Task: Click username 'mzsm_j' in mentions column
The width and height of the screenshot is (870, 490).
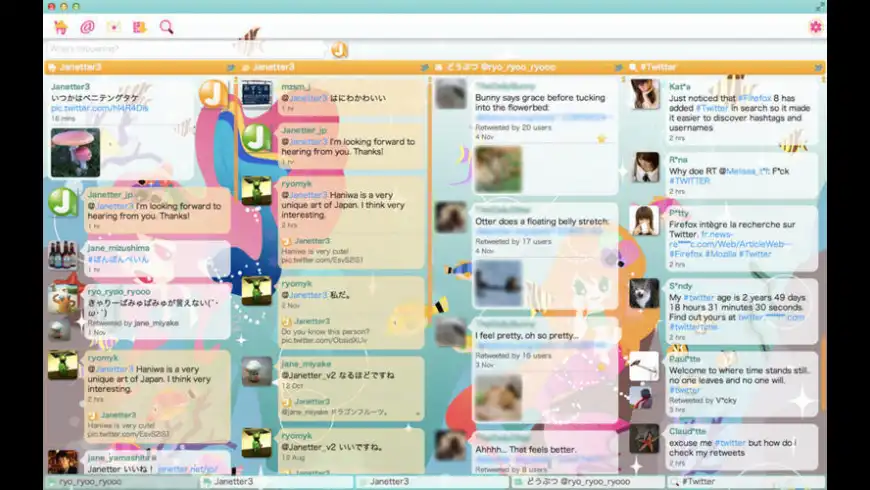Action: [x=296, y=87]
